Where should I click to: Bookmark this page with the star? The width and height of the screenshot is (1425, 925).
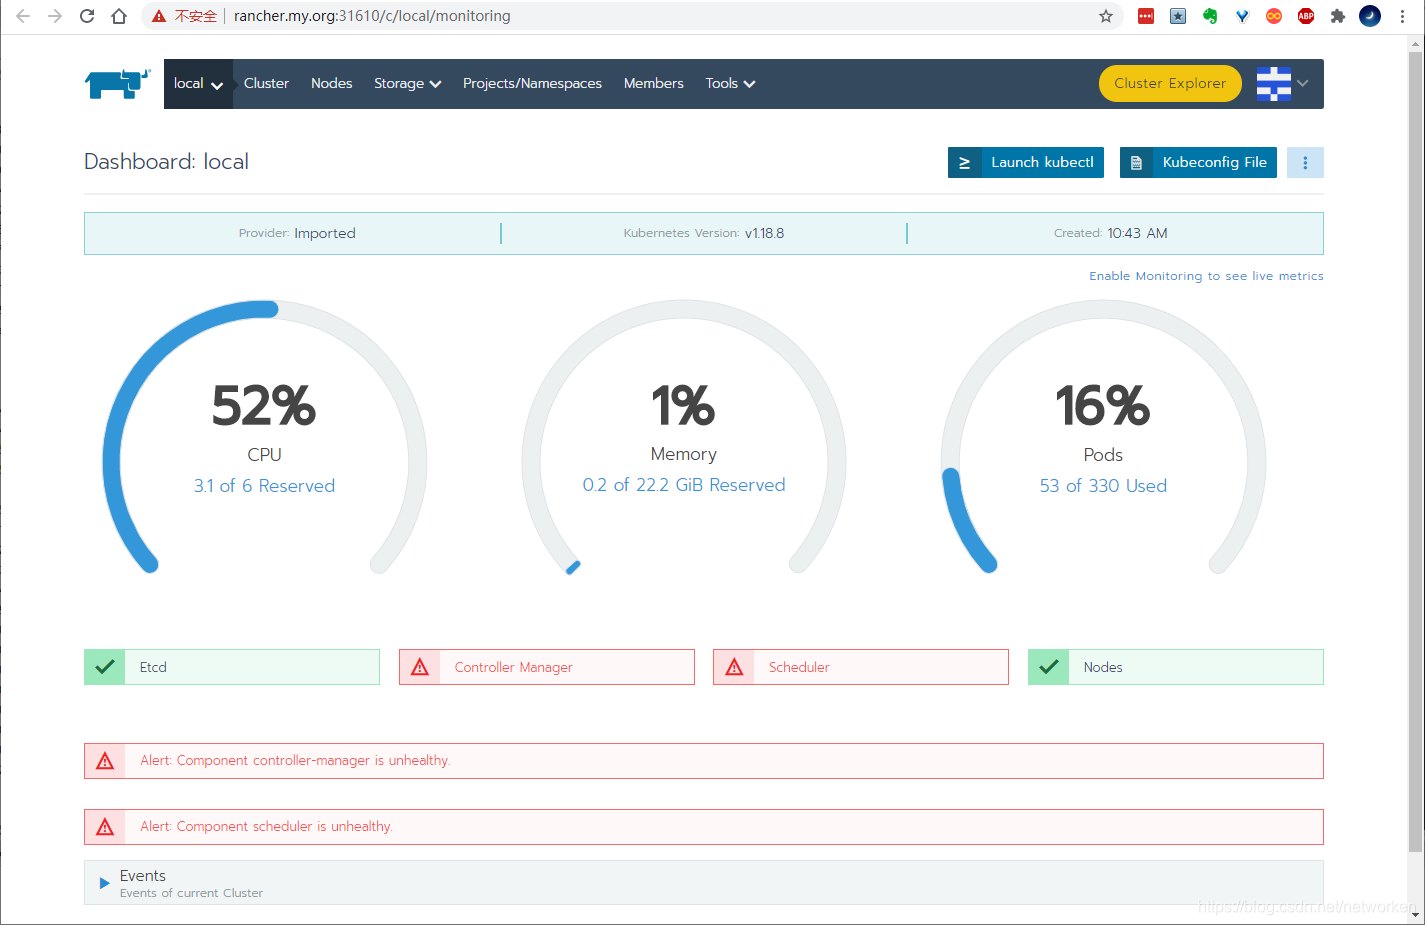1106,16
